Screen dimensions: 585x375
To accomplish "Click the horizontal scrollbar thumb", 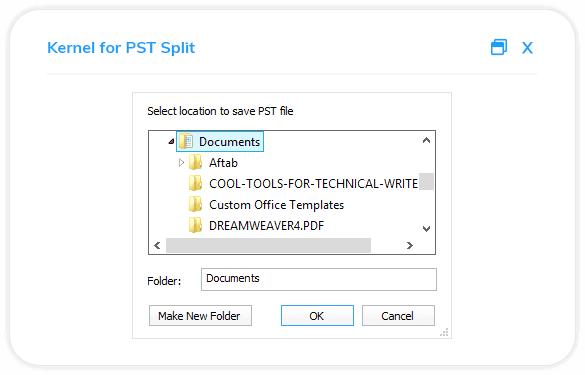I will (x=268, y=246).
